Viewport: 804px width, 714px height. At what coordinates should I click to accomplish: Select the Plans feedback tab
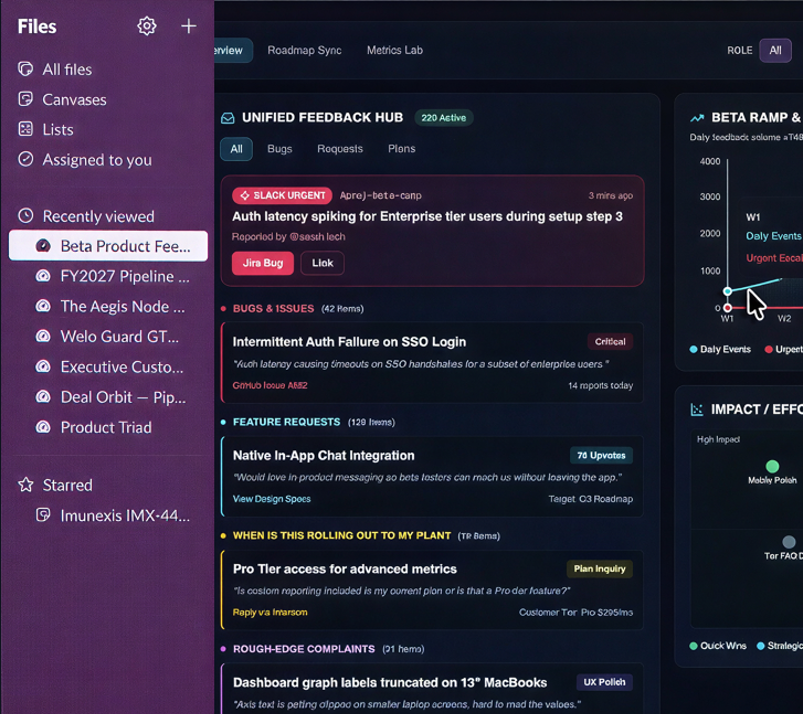401,149
